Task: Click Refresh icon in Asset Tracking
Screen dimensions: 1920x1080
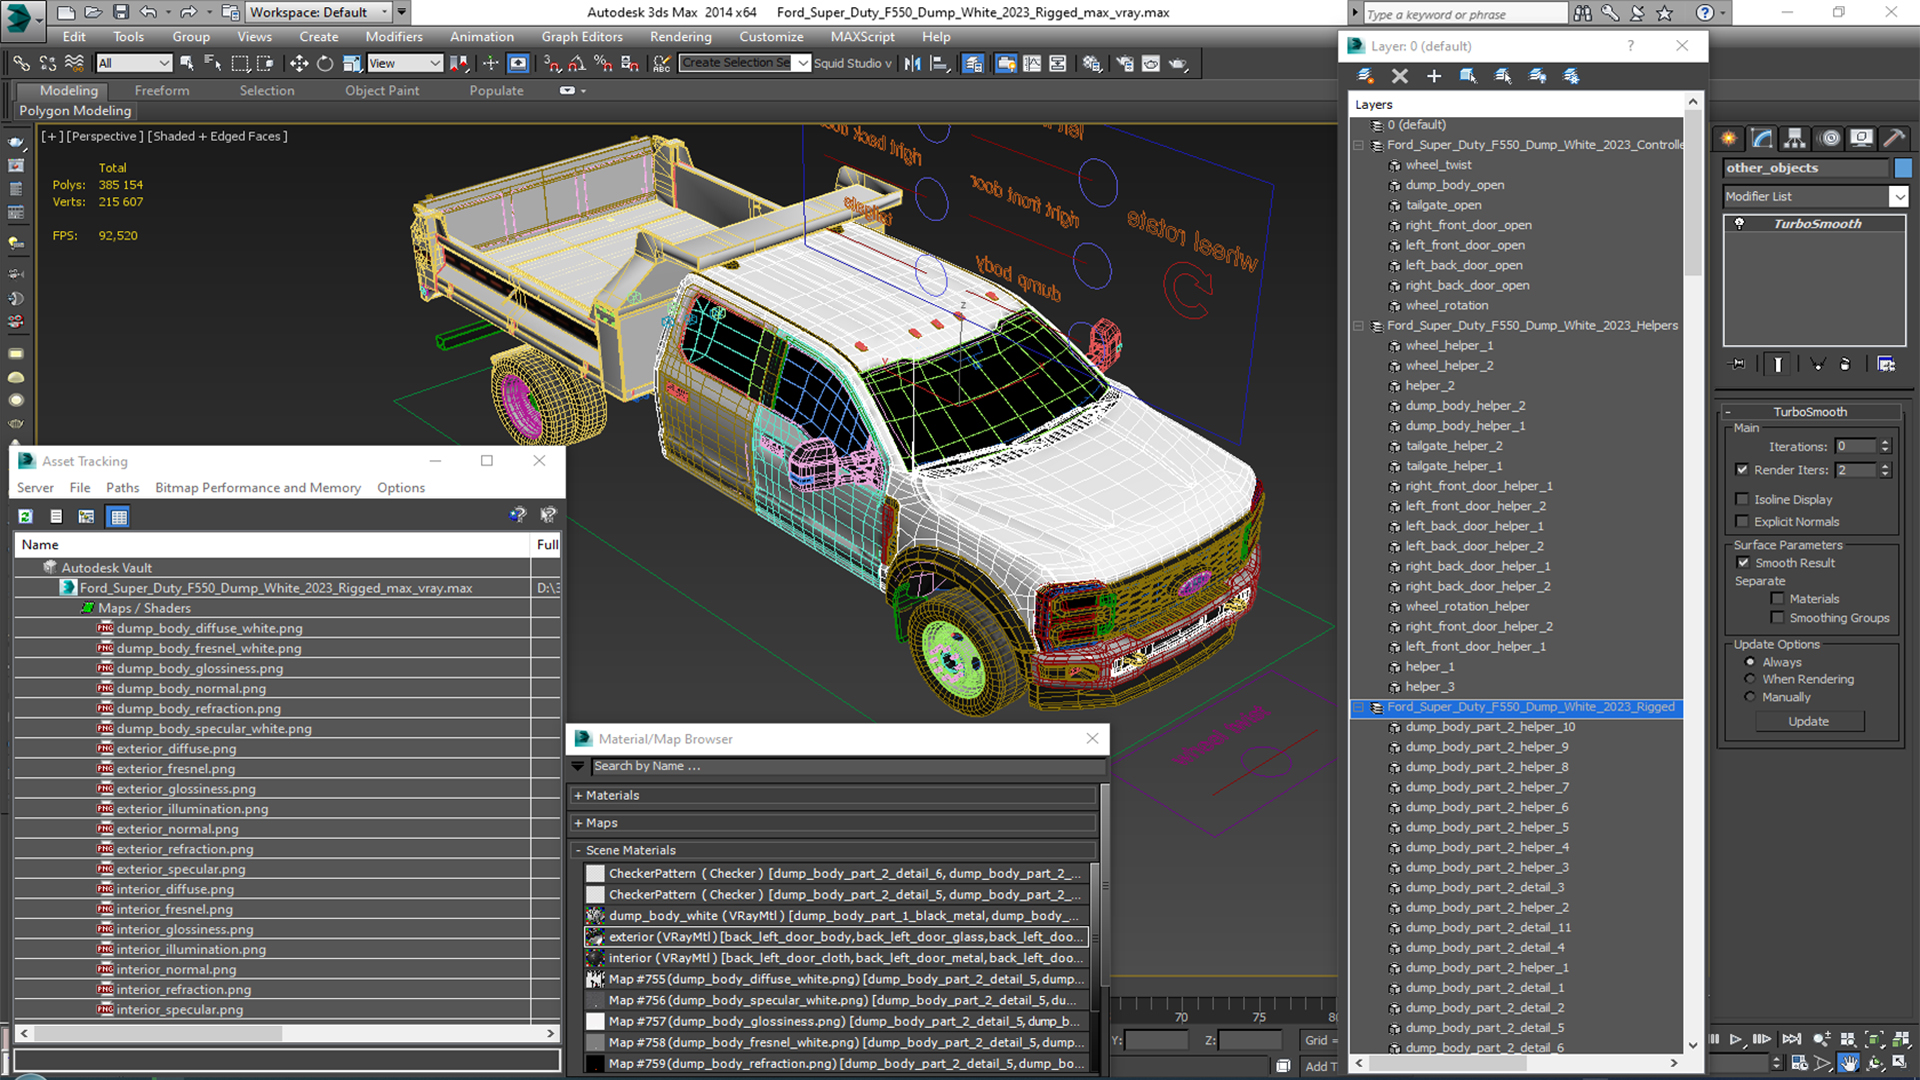Action: (x=26, y=516)
